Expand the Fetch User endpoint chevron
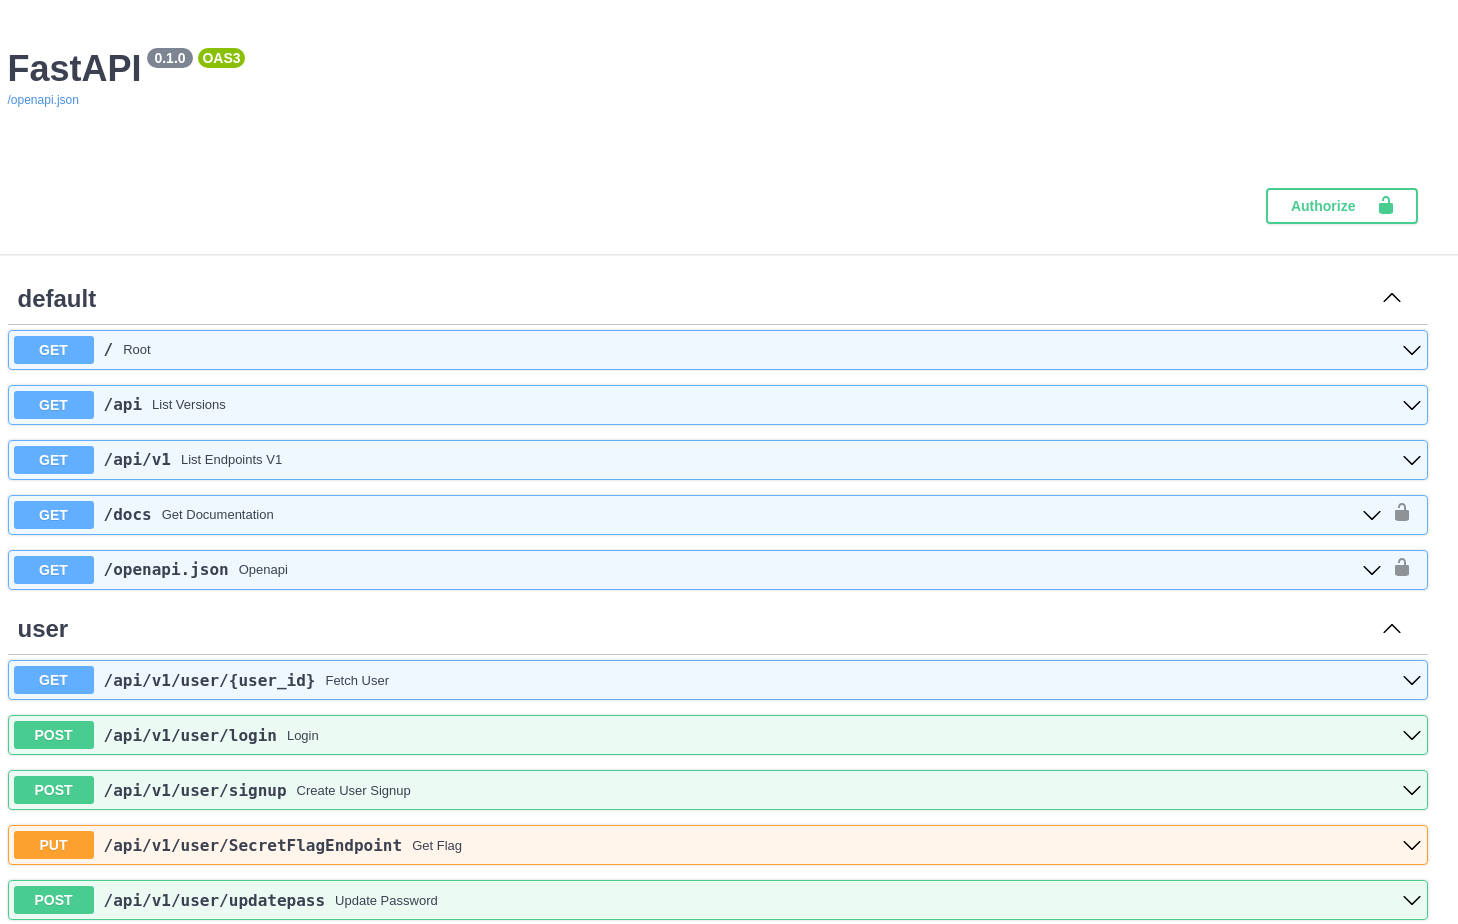 pos(1411,680)
